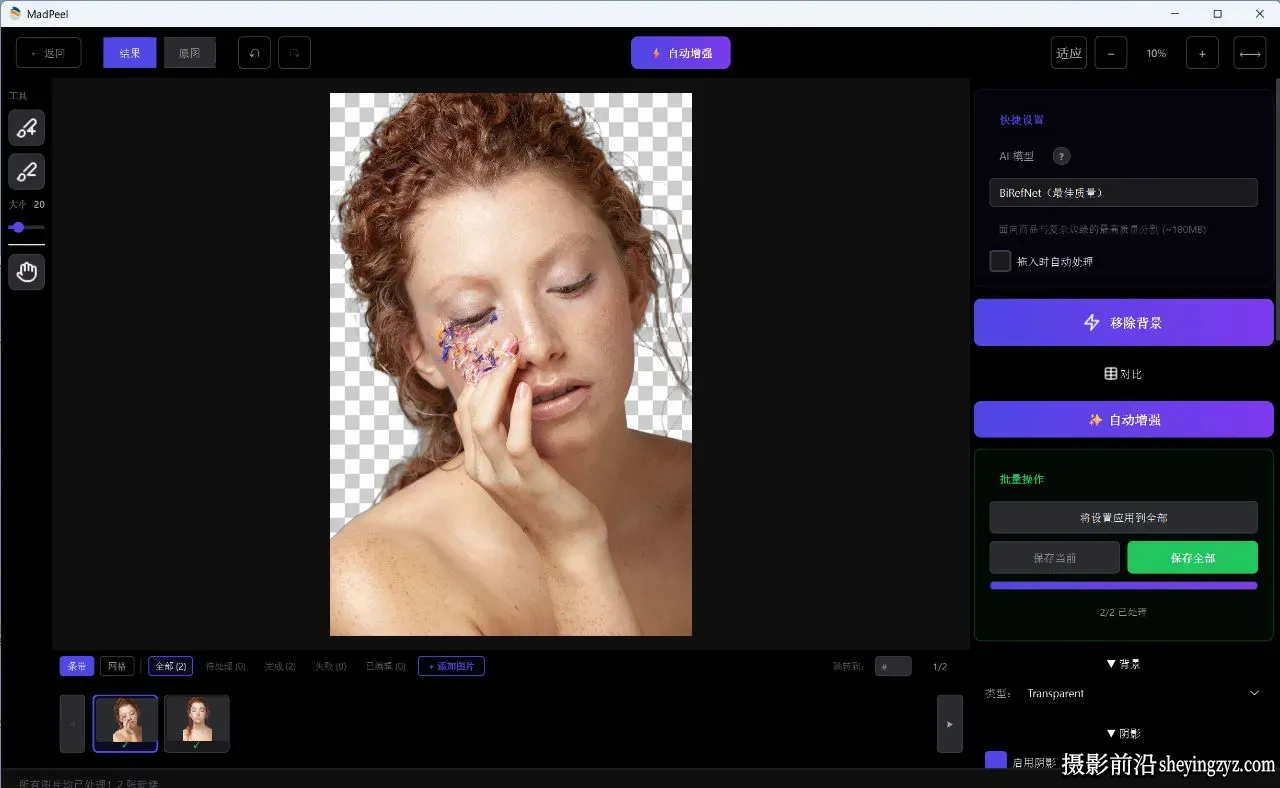Viewport: 1280px width, 788px height.
Task: Collapse the 背景 section
Action: point(1123,664)
